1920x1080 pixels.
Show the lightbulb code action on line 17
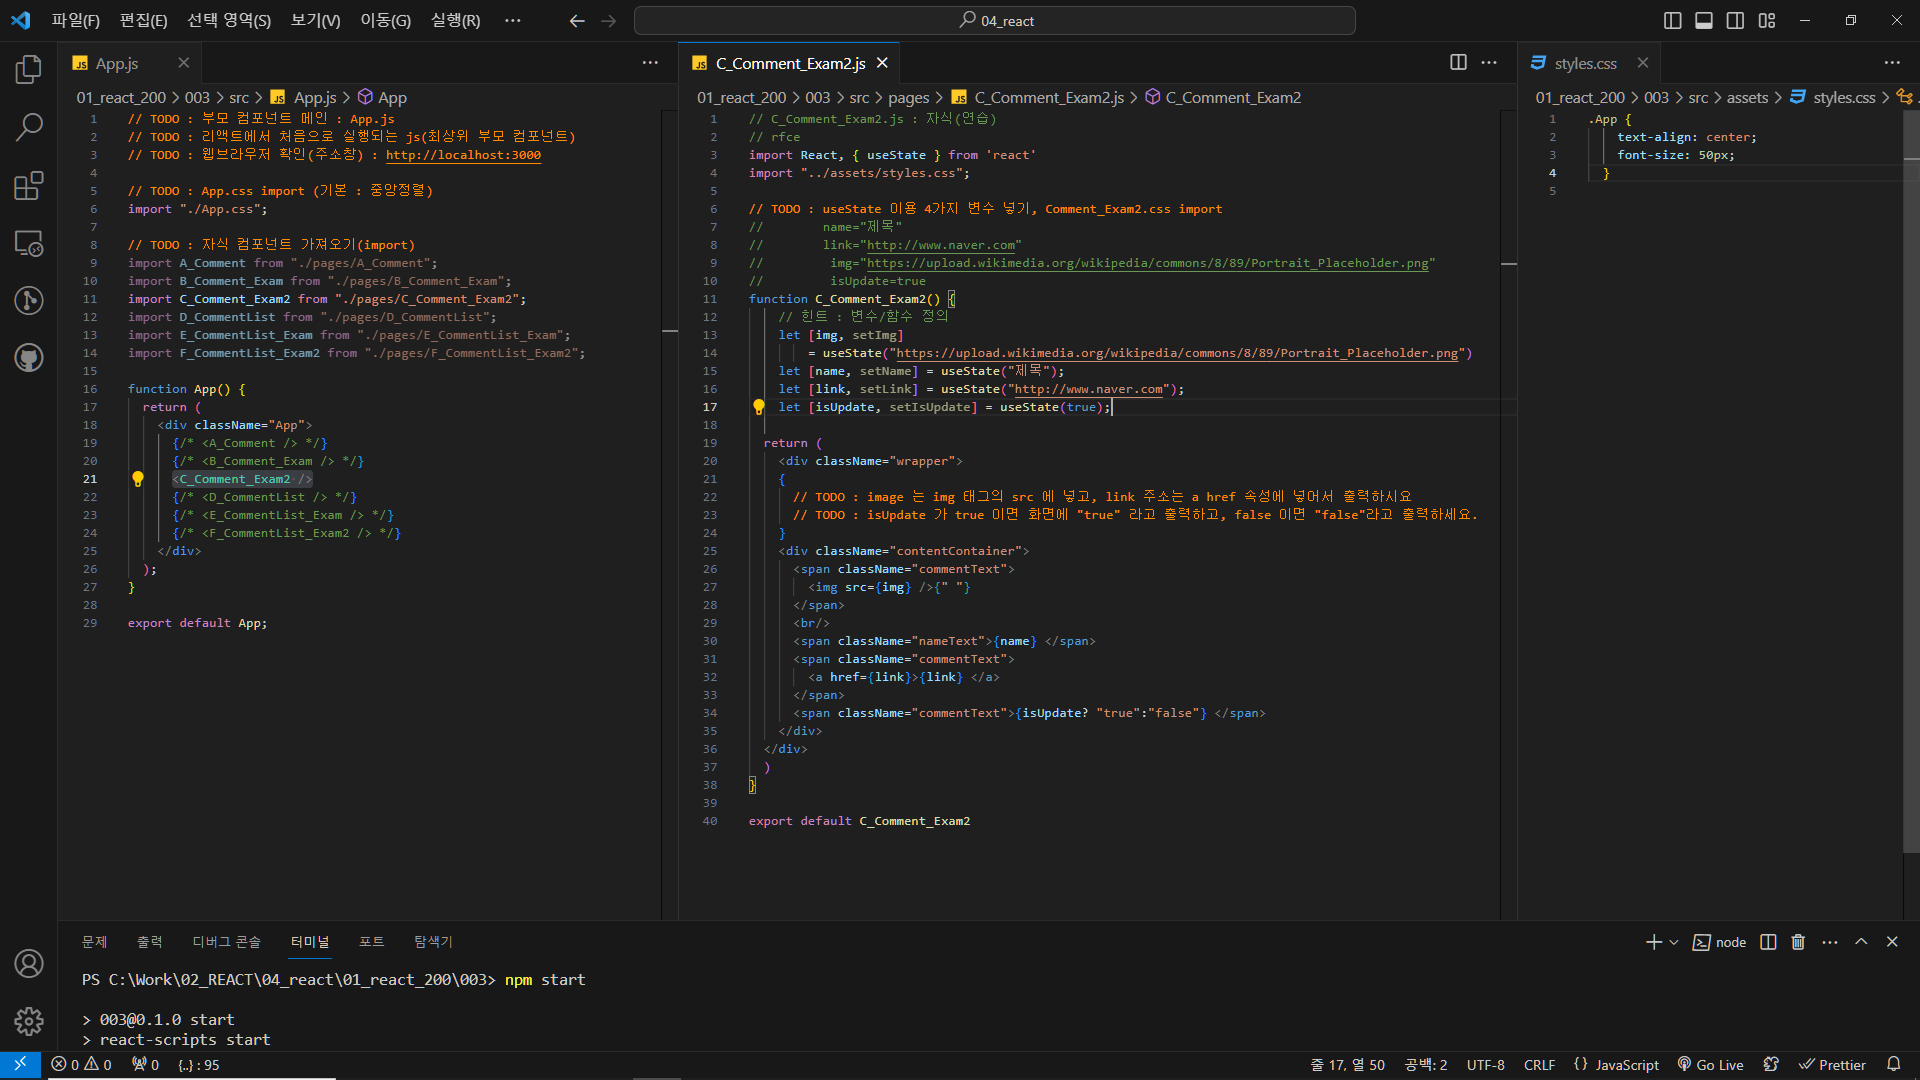click(759, 407)
